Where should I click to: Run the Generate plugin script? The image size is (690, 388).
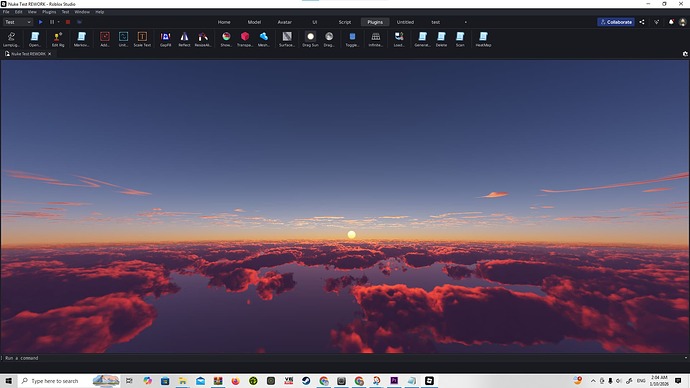coord(422,39)
